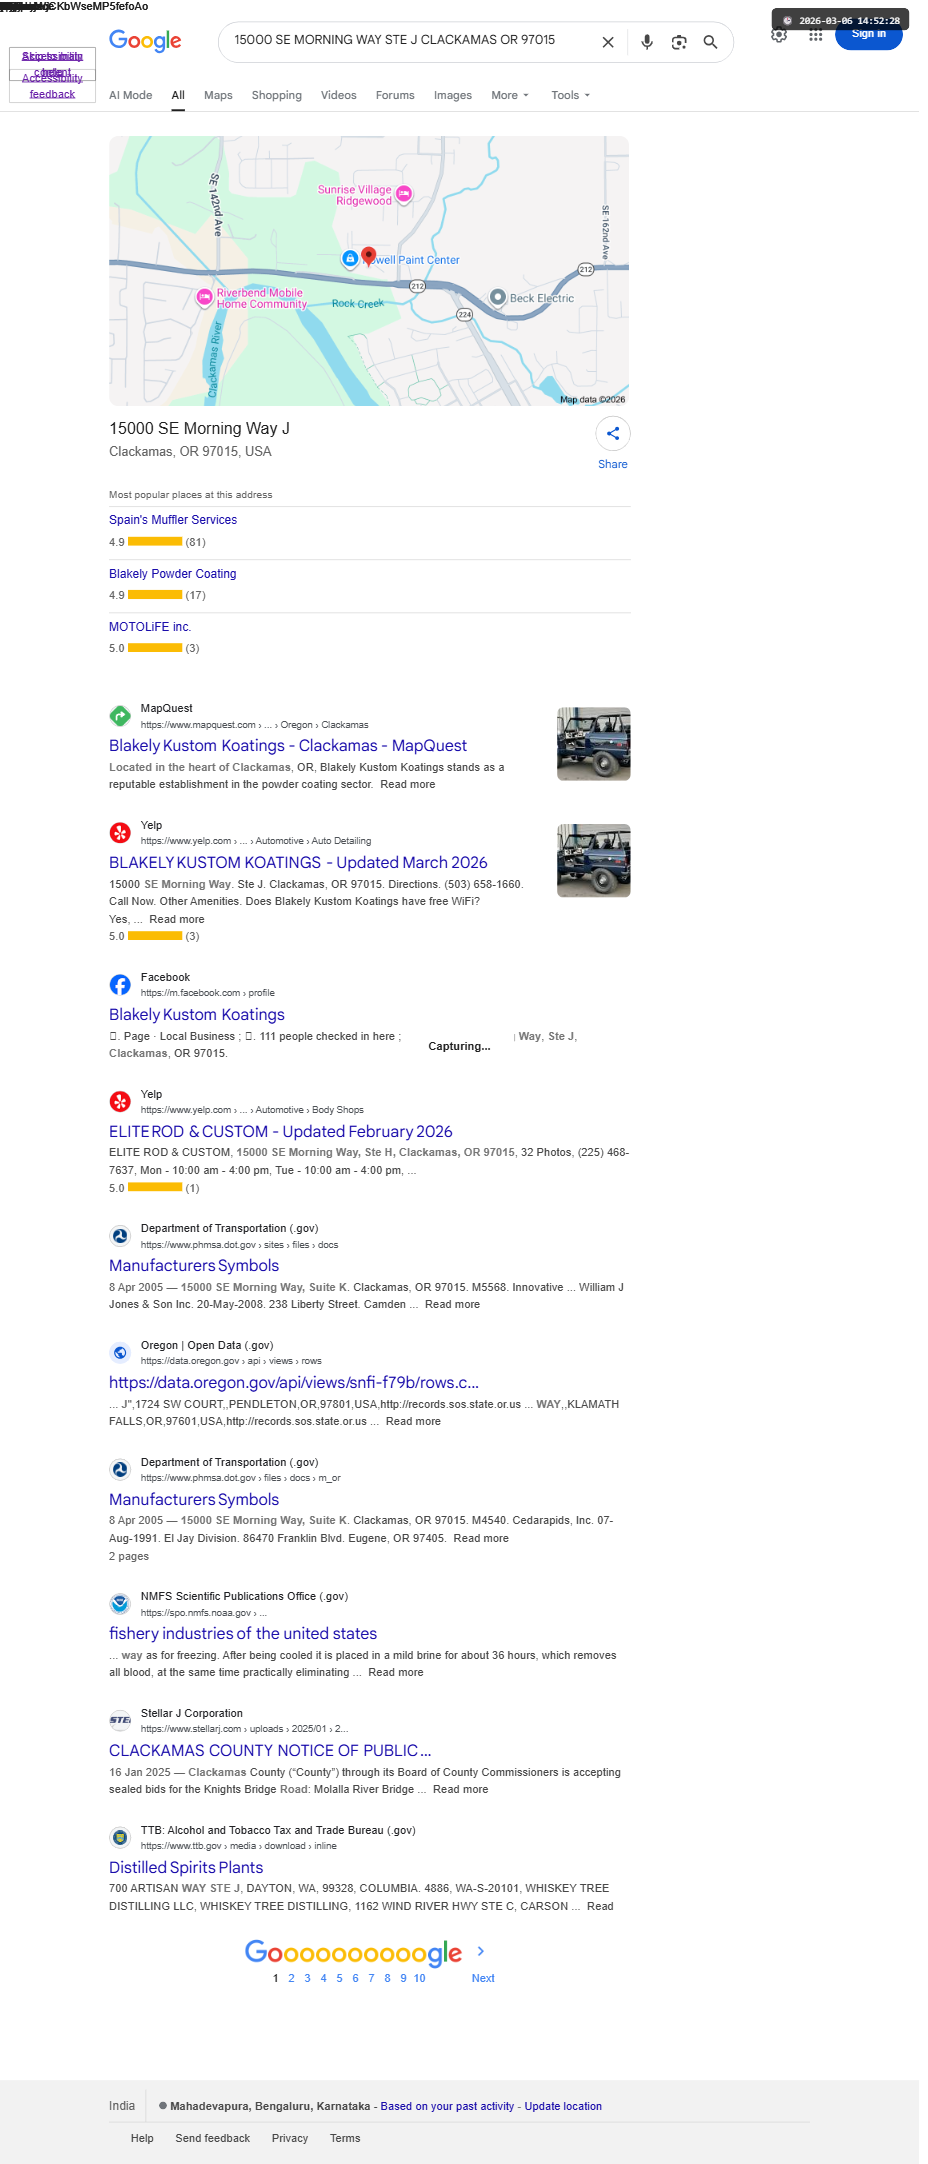Image resolution: width=928 pixels, height=2164 pixels.
Task: Start voice search with microphone icon
Action: (x=647, y=42)
